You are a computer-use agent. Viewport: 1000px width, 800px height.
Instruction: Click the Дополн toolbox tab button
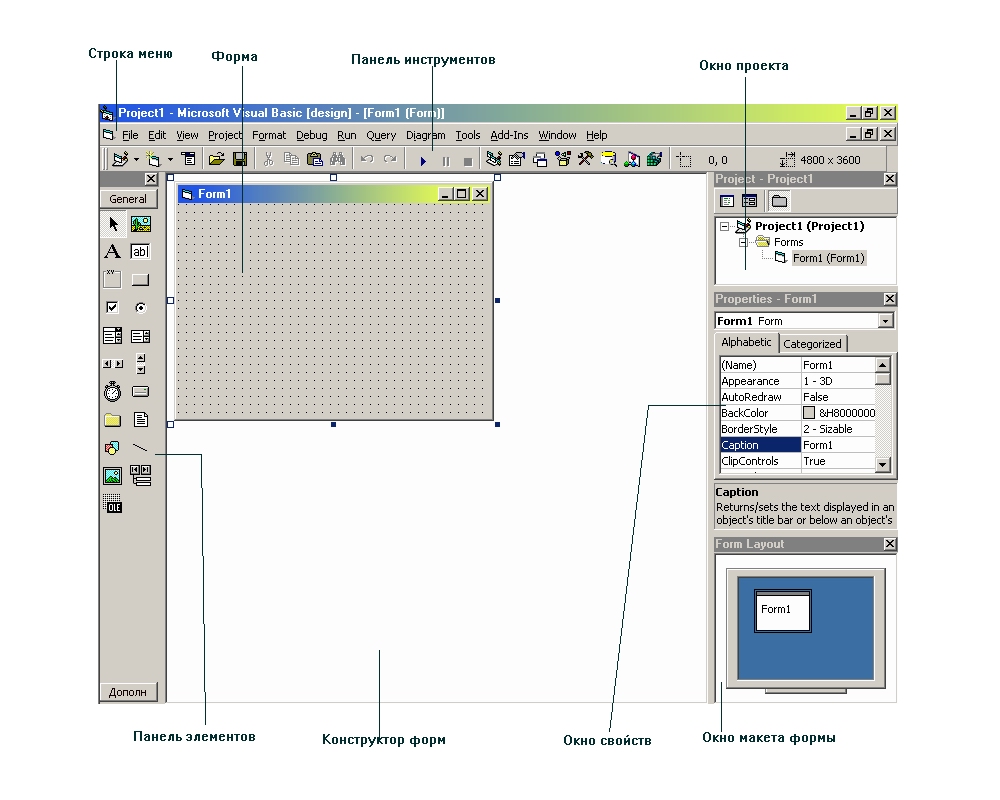128,692
